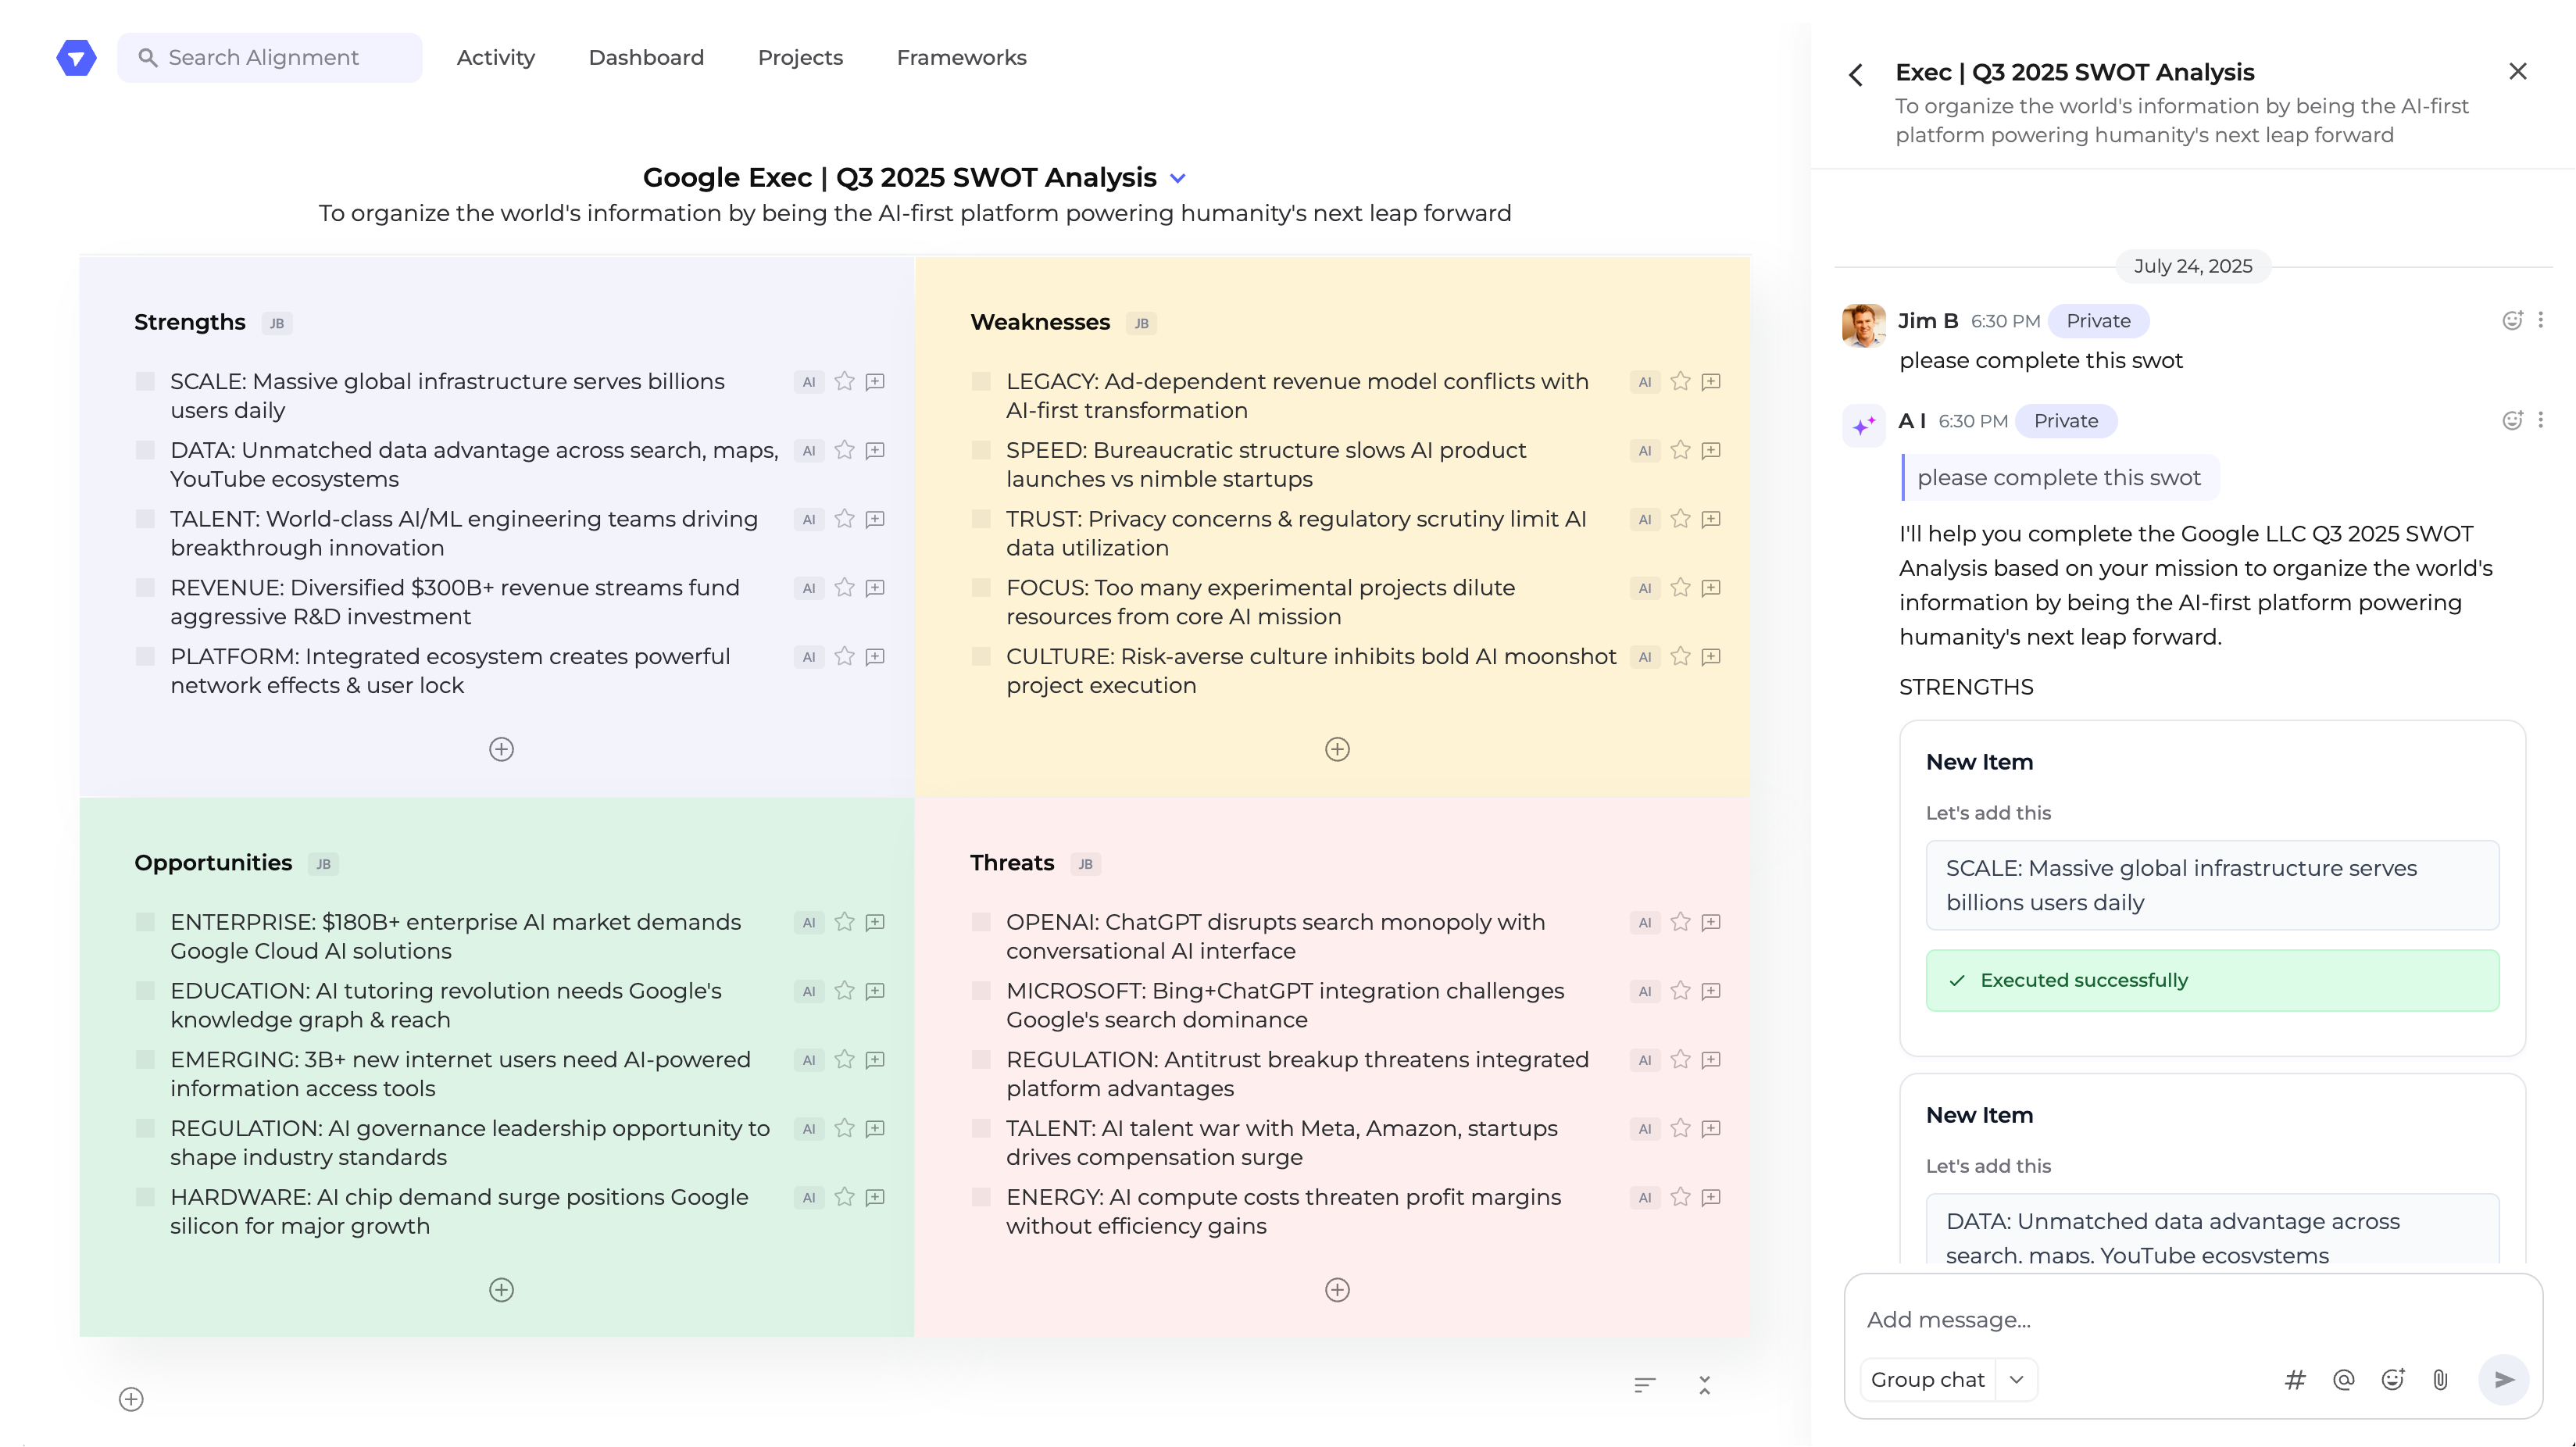This screenshot has width=2576, height=1447.
Task: Collapse the canvas with the double-chevron control
Action: click(x=1705, y=1385)
